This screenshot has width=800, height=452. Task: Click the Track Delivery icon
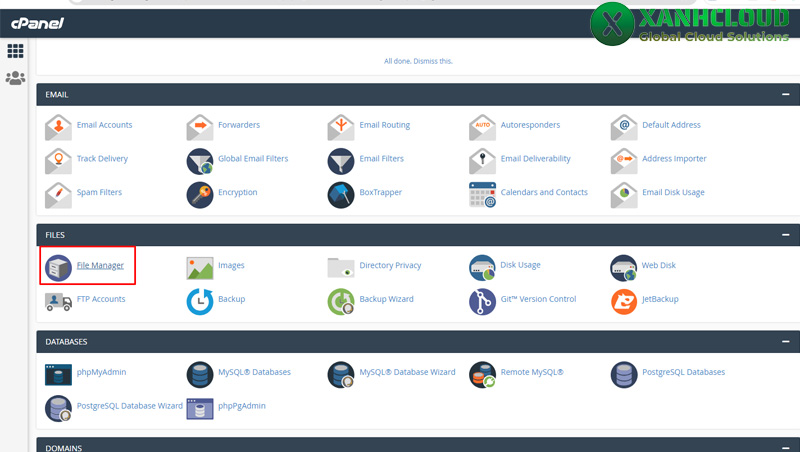pos(58,161)
